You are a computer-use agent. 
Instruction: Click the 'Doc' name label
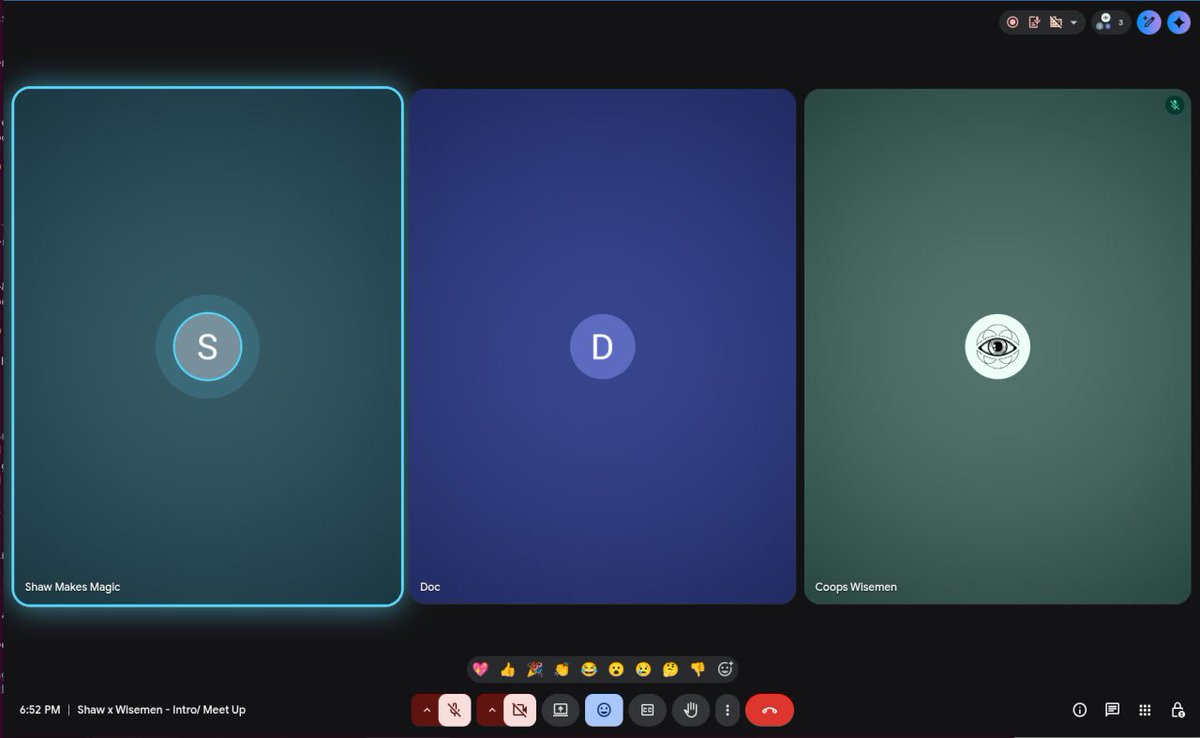(430, 587)
